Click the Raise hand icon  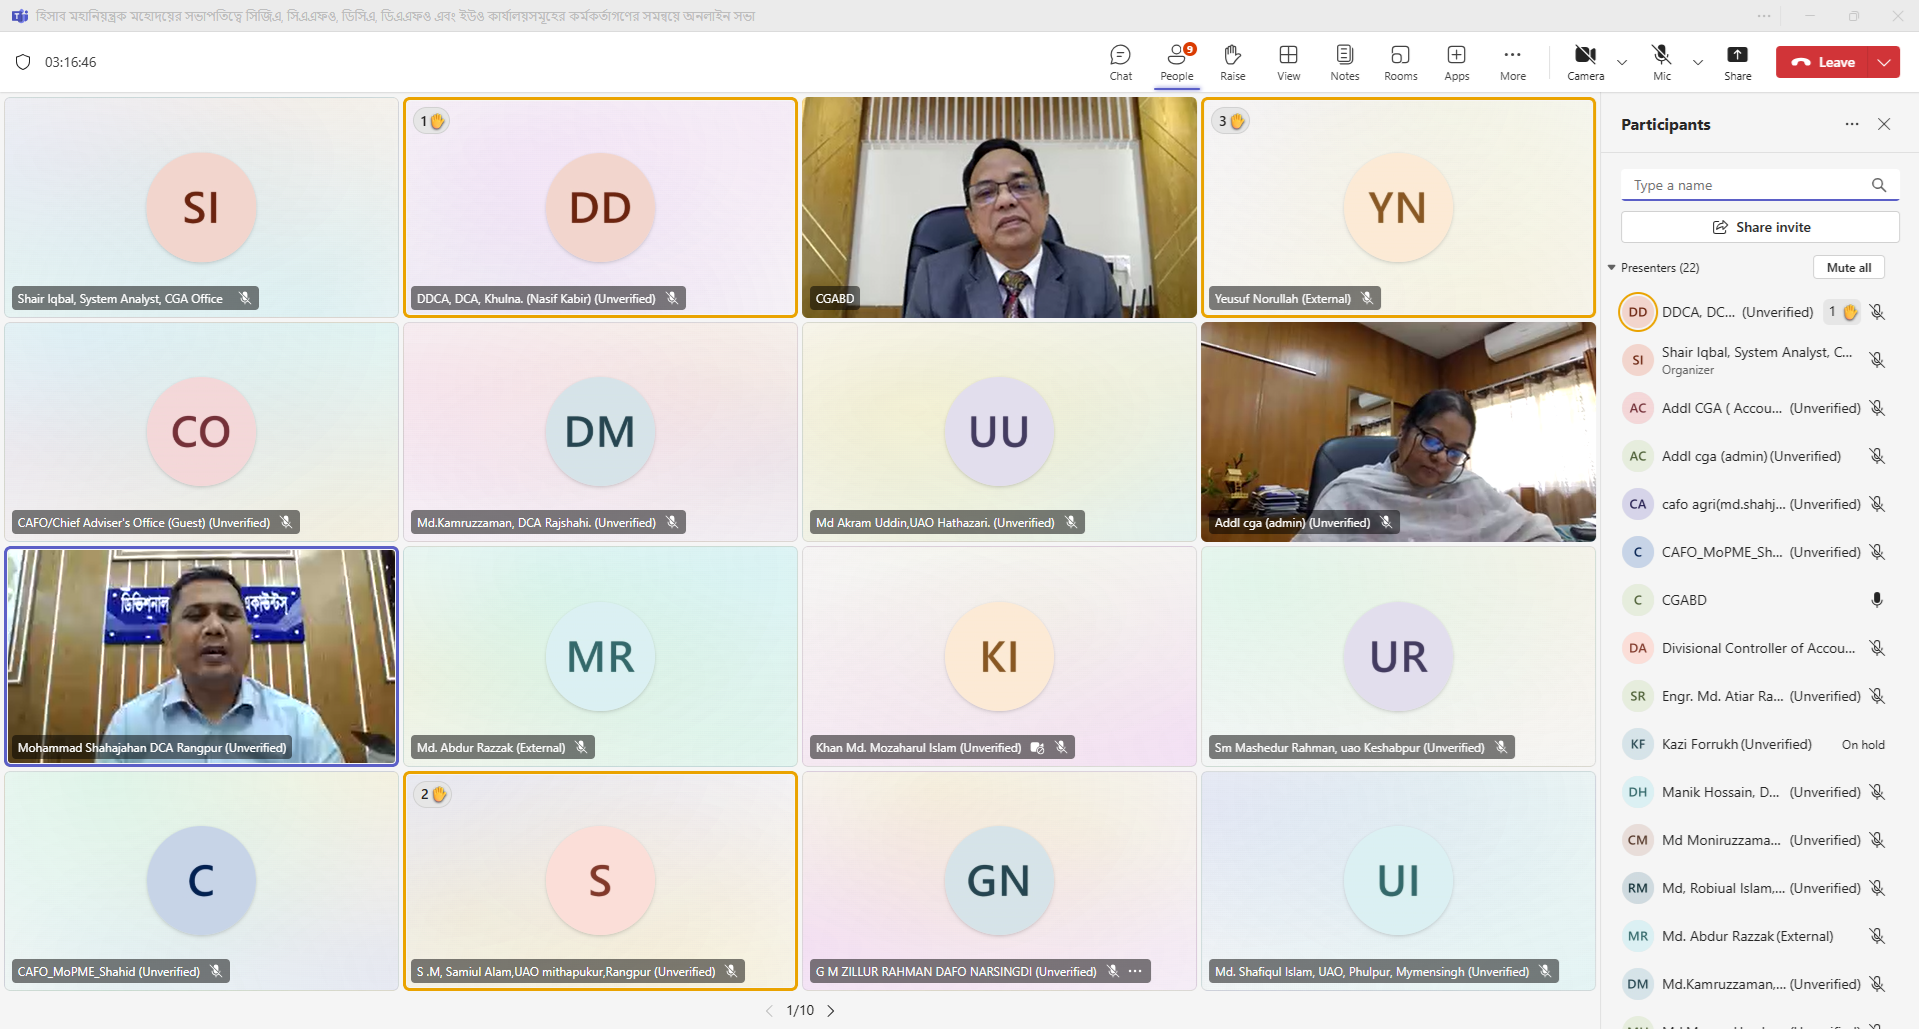1232,62
